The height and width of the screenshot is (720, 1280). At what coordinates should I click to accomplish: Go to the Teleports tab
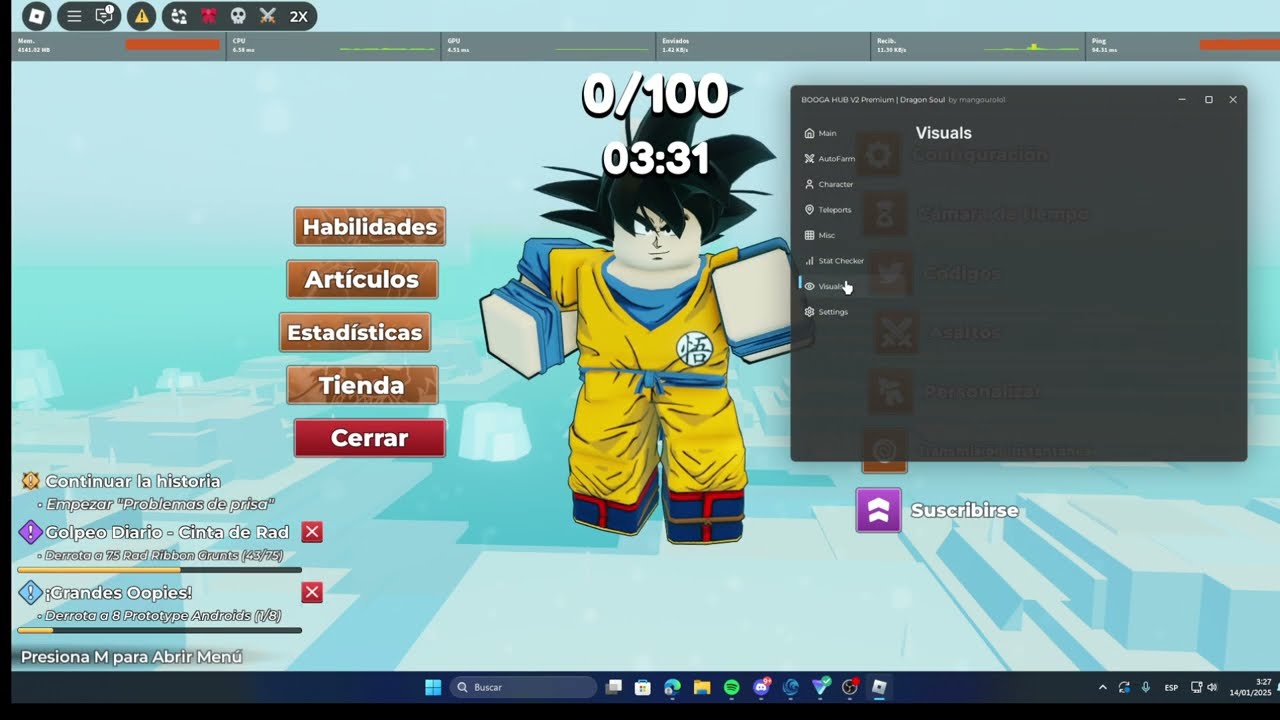[828, 210]
